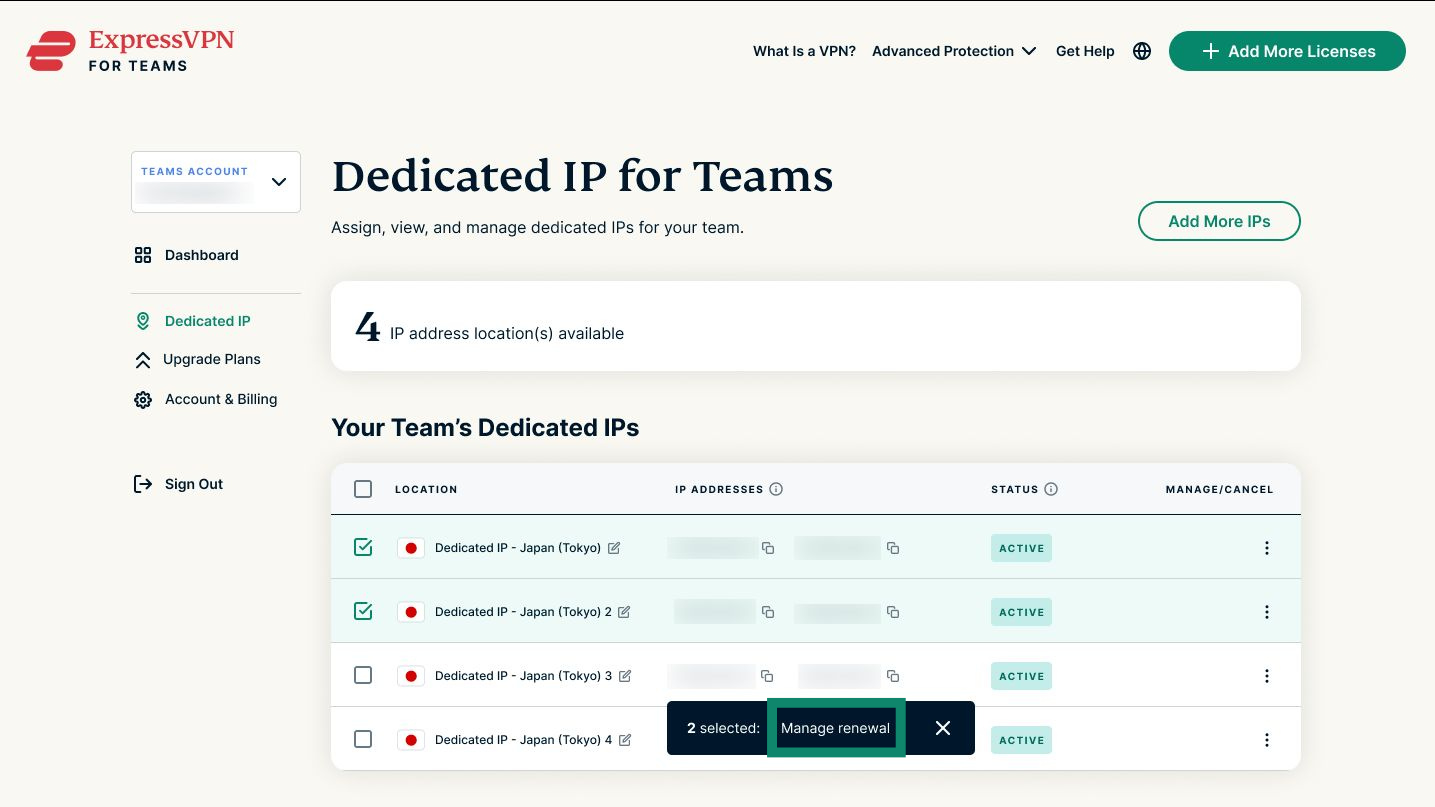The height and width of the screenshot is (807, 1435).
Task: Copy the first IP address of Japan (Tokyo) 2
Action: pyautogui.click(x=768, y=612)
